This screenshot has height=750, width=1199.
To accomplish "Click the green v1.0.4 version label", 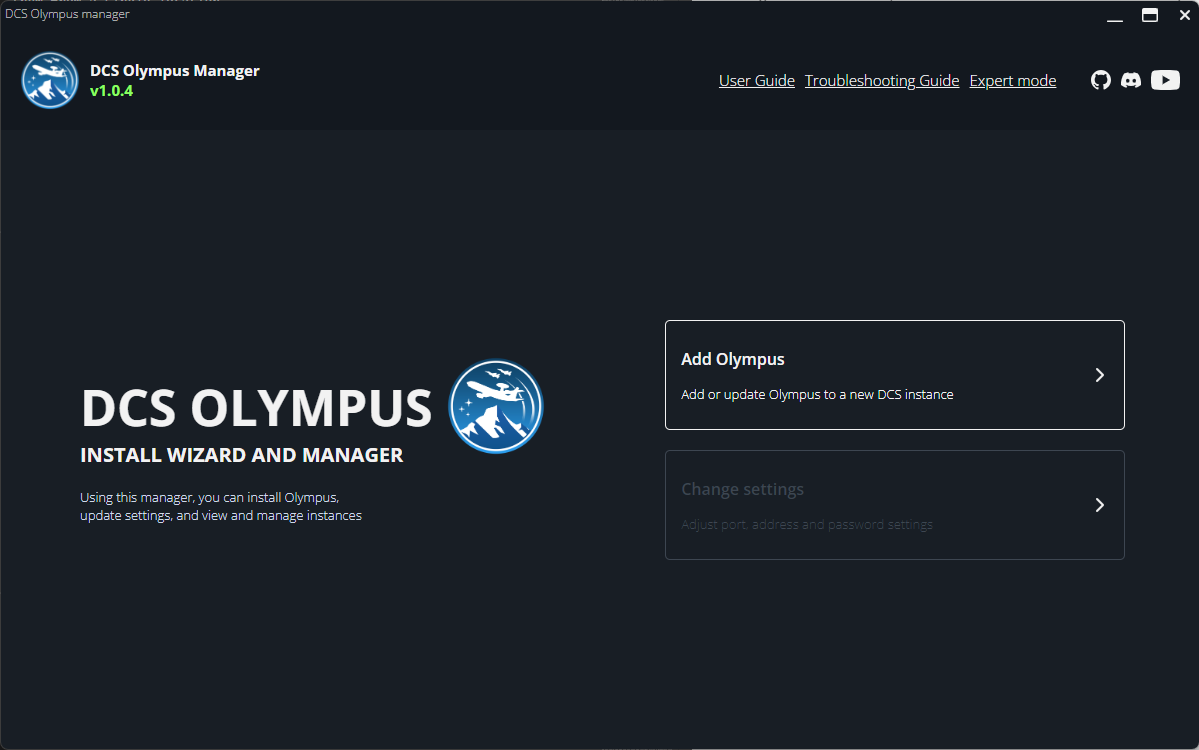I will [x=111, y=91].
